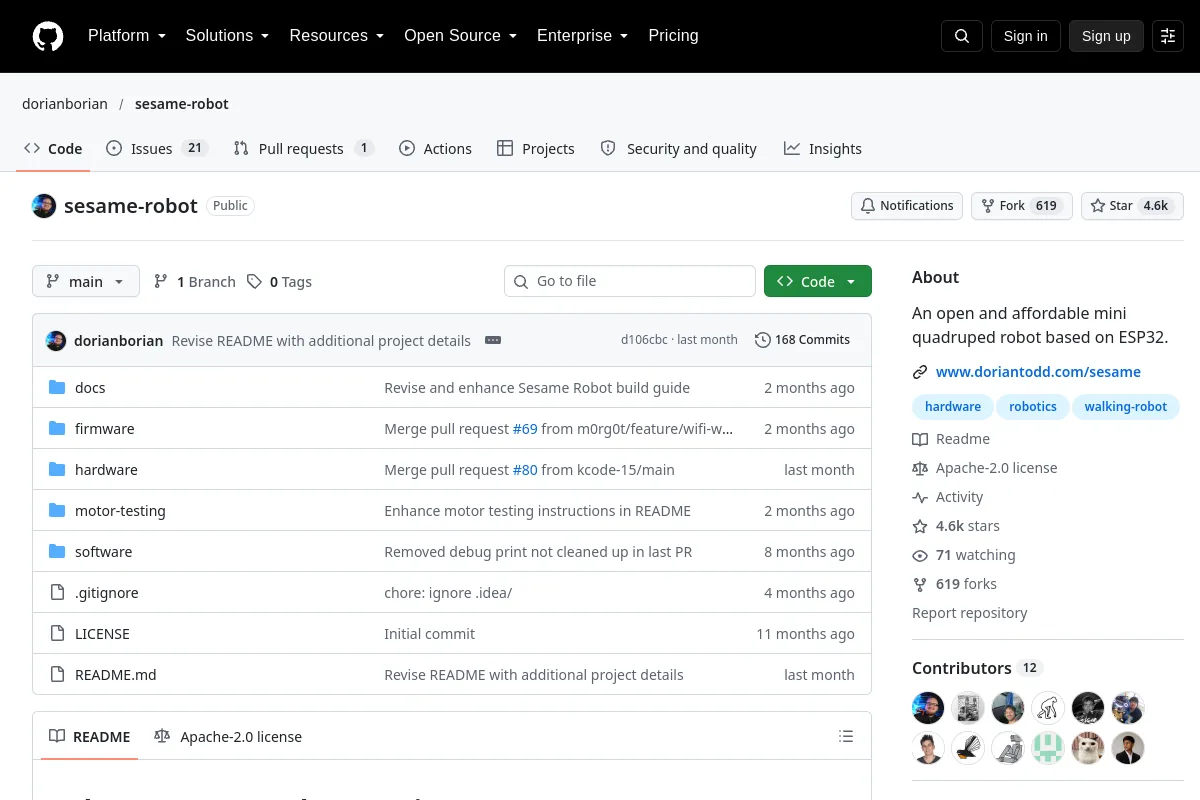Switch to the Actions tab
Image resolution: width=1200 pixels, height=800 pixels.
pyautogui.click(x=435, y=149)
